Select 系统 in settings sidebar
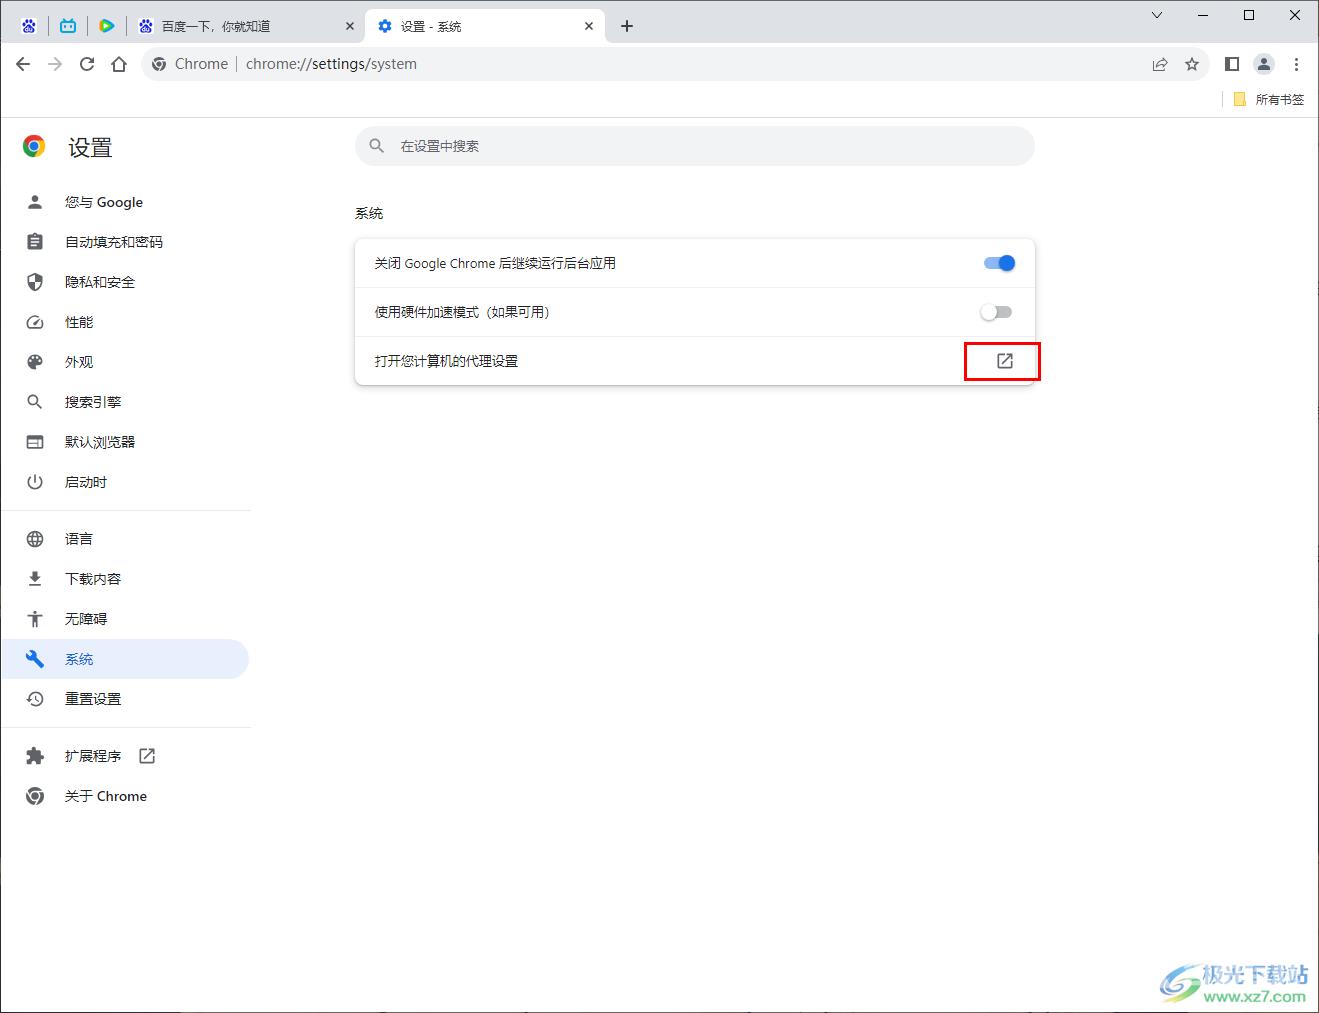This screenshot has width=1319, height=1013. coord(125,659)
